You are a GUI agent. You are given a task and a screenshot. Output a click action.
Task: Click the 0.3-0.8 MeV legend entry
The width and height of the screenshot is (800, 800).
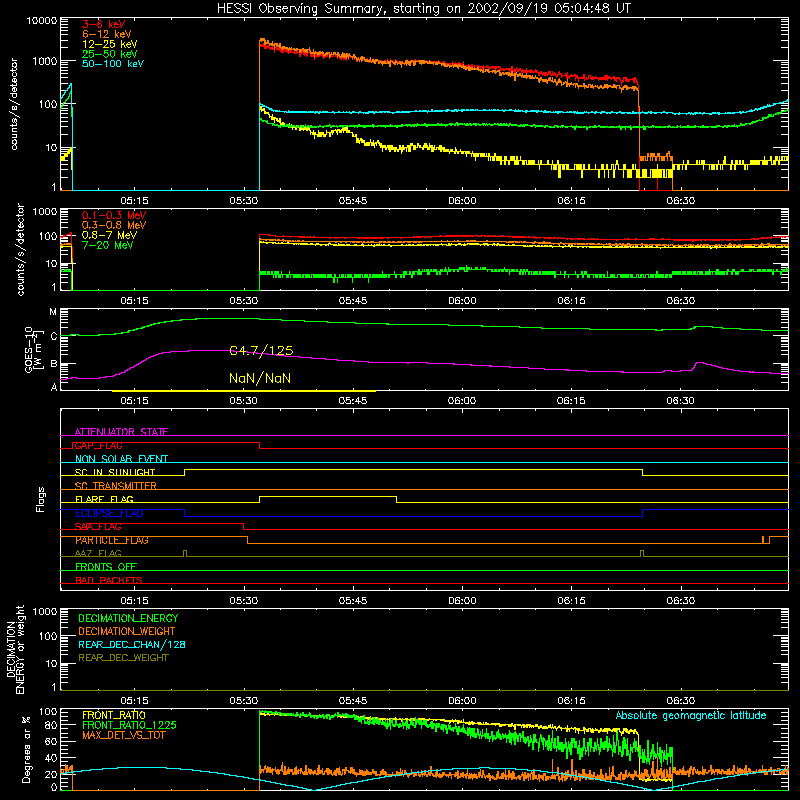114,225
